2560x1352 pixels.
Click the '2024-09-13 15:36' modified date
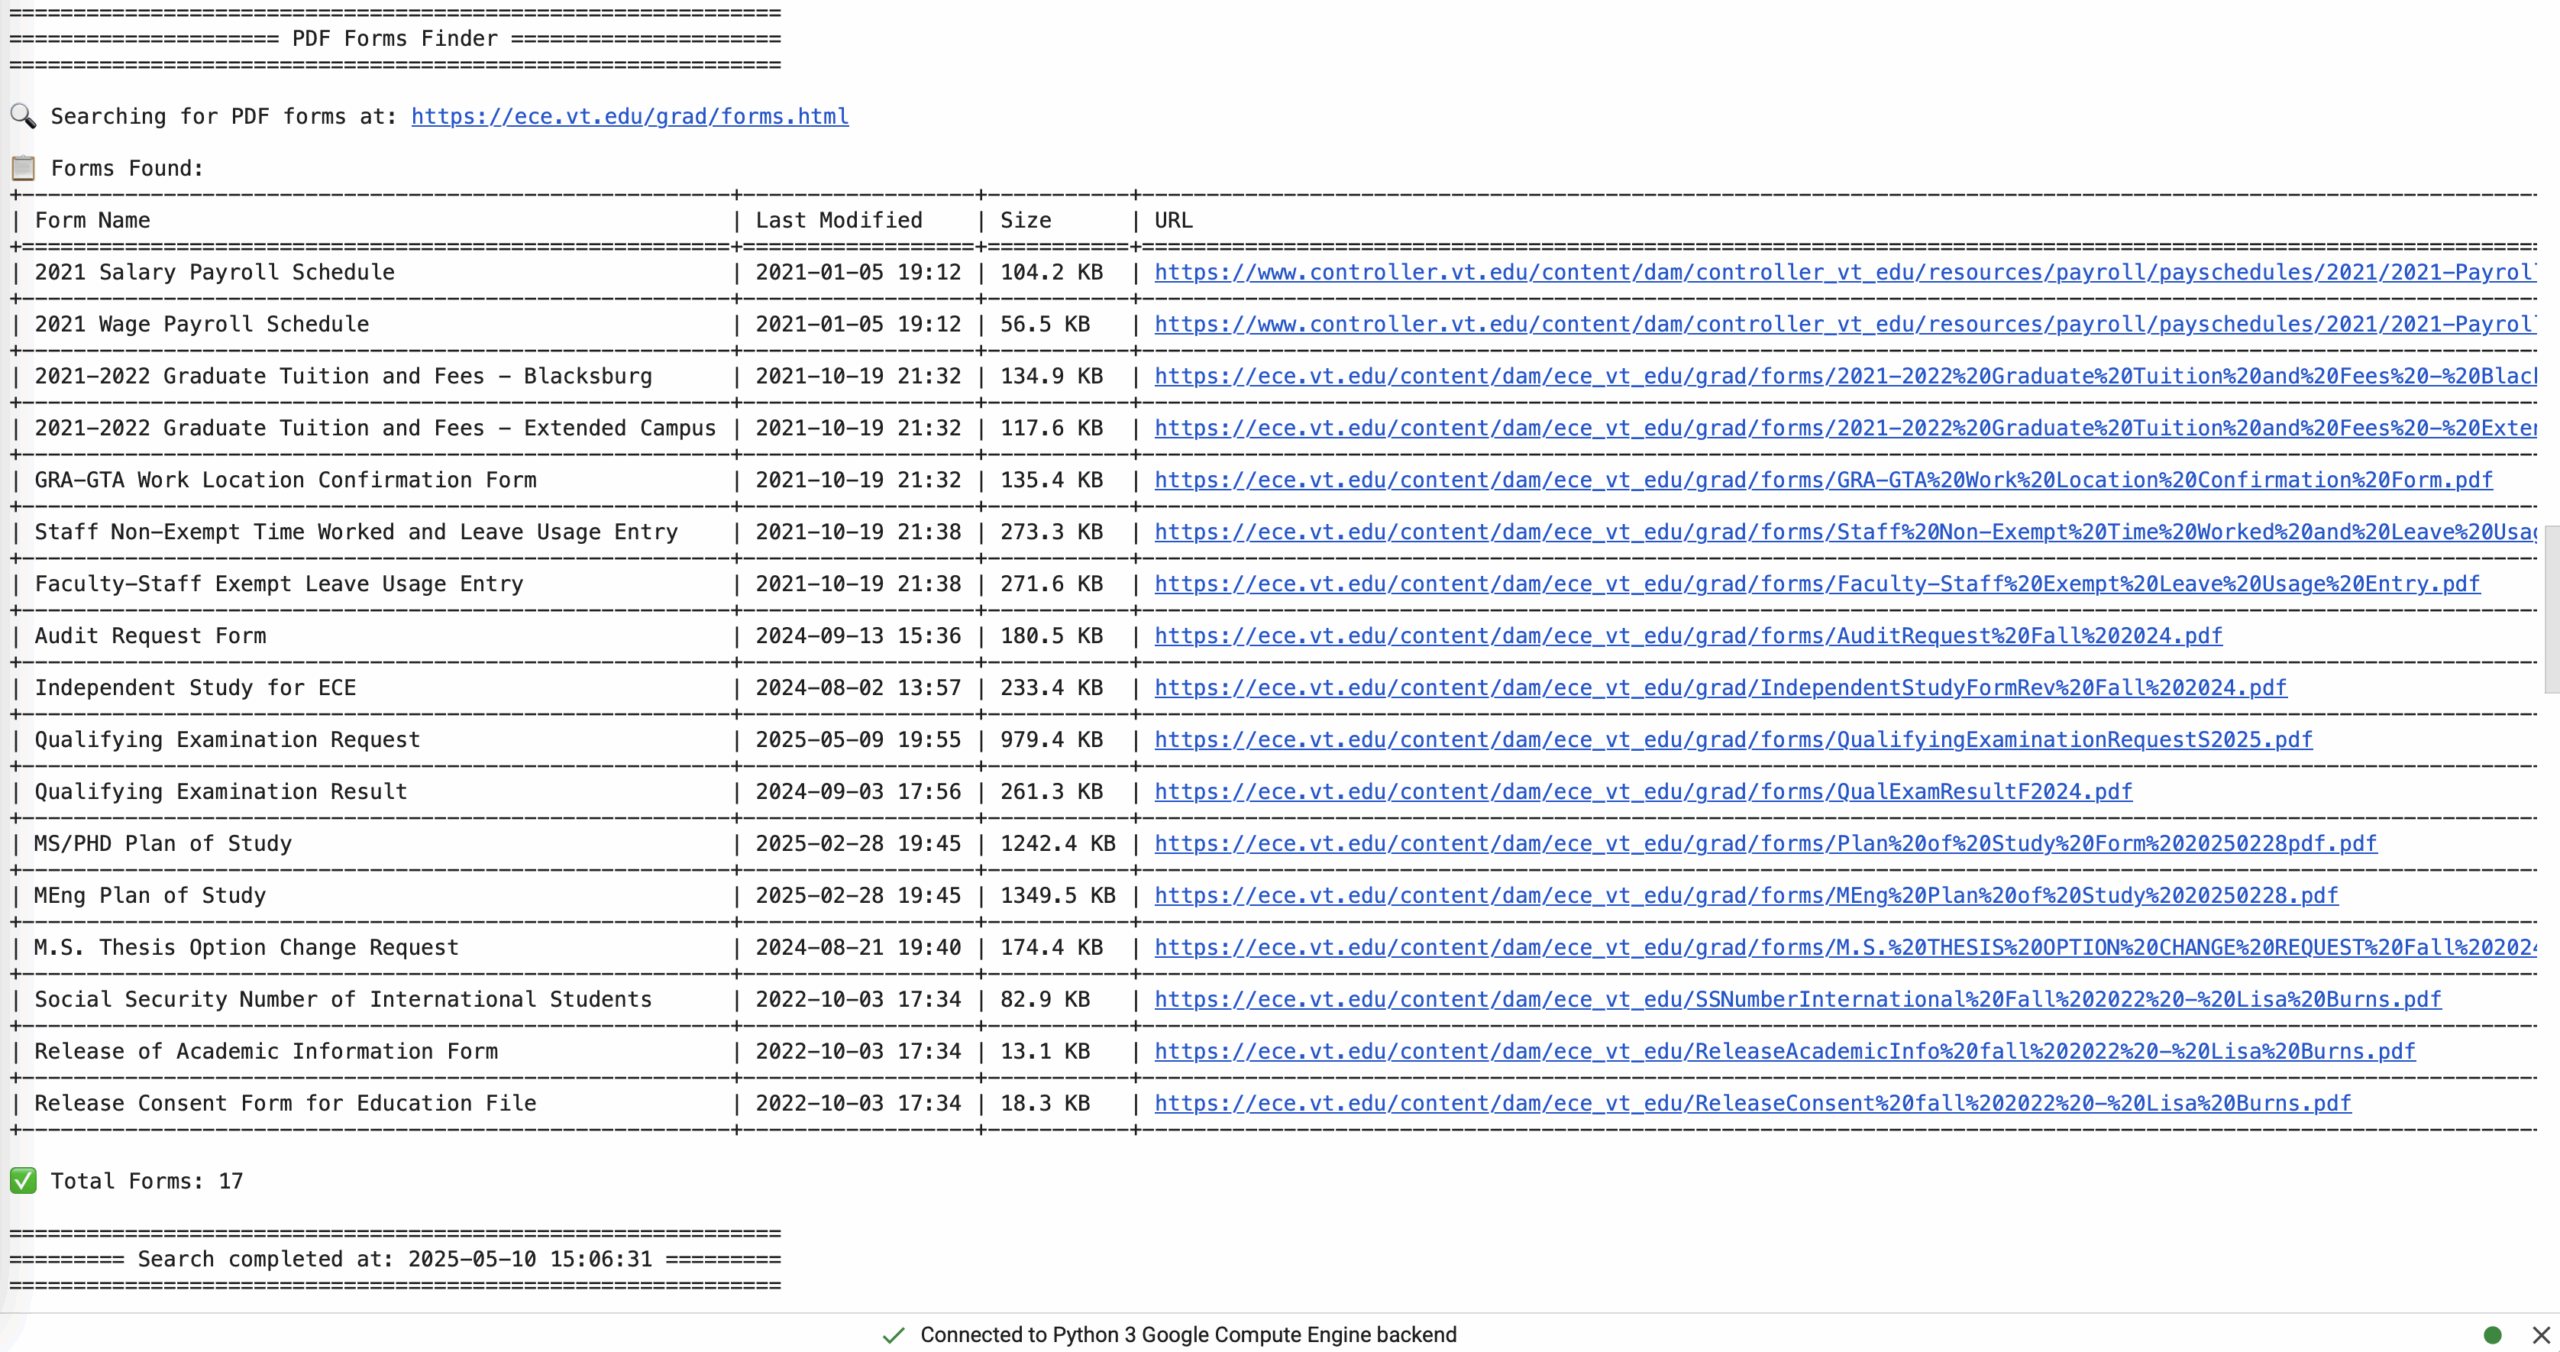[858, 636]
